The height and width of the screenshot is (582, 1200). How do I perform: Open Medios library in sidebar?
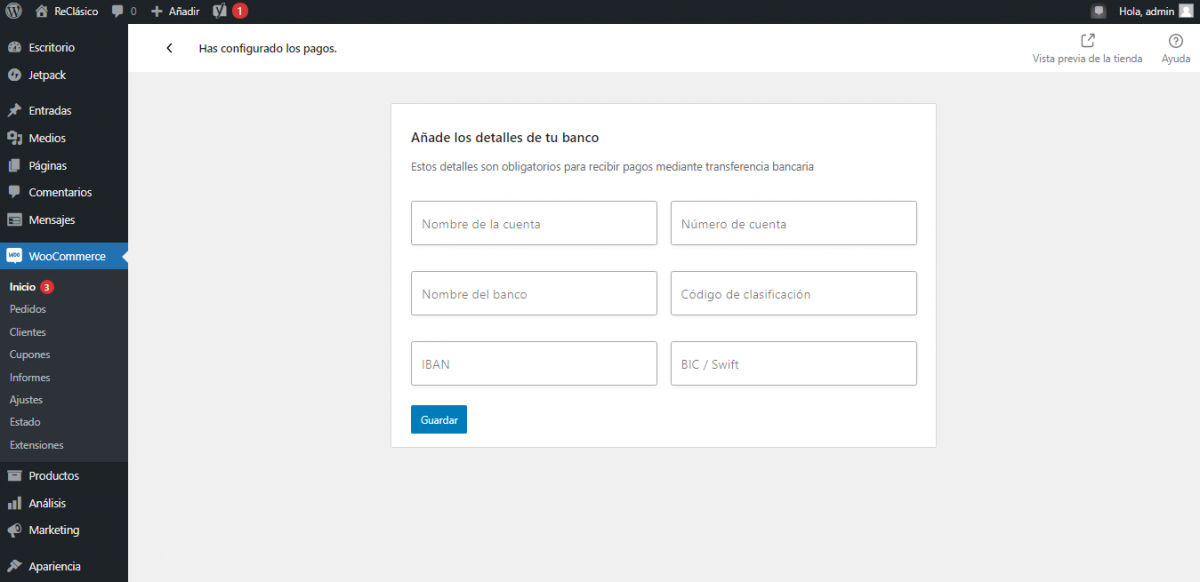coord(47,138)
